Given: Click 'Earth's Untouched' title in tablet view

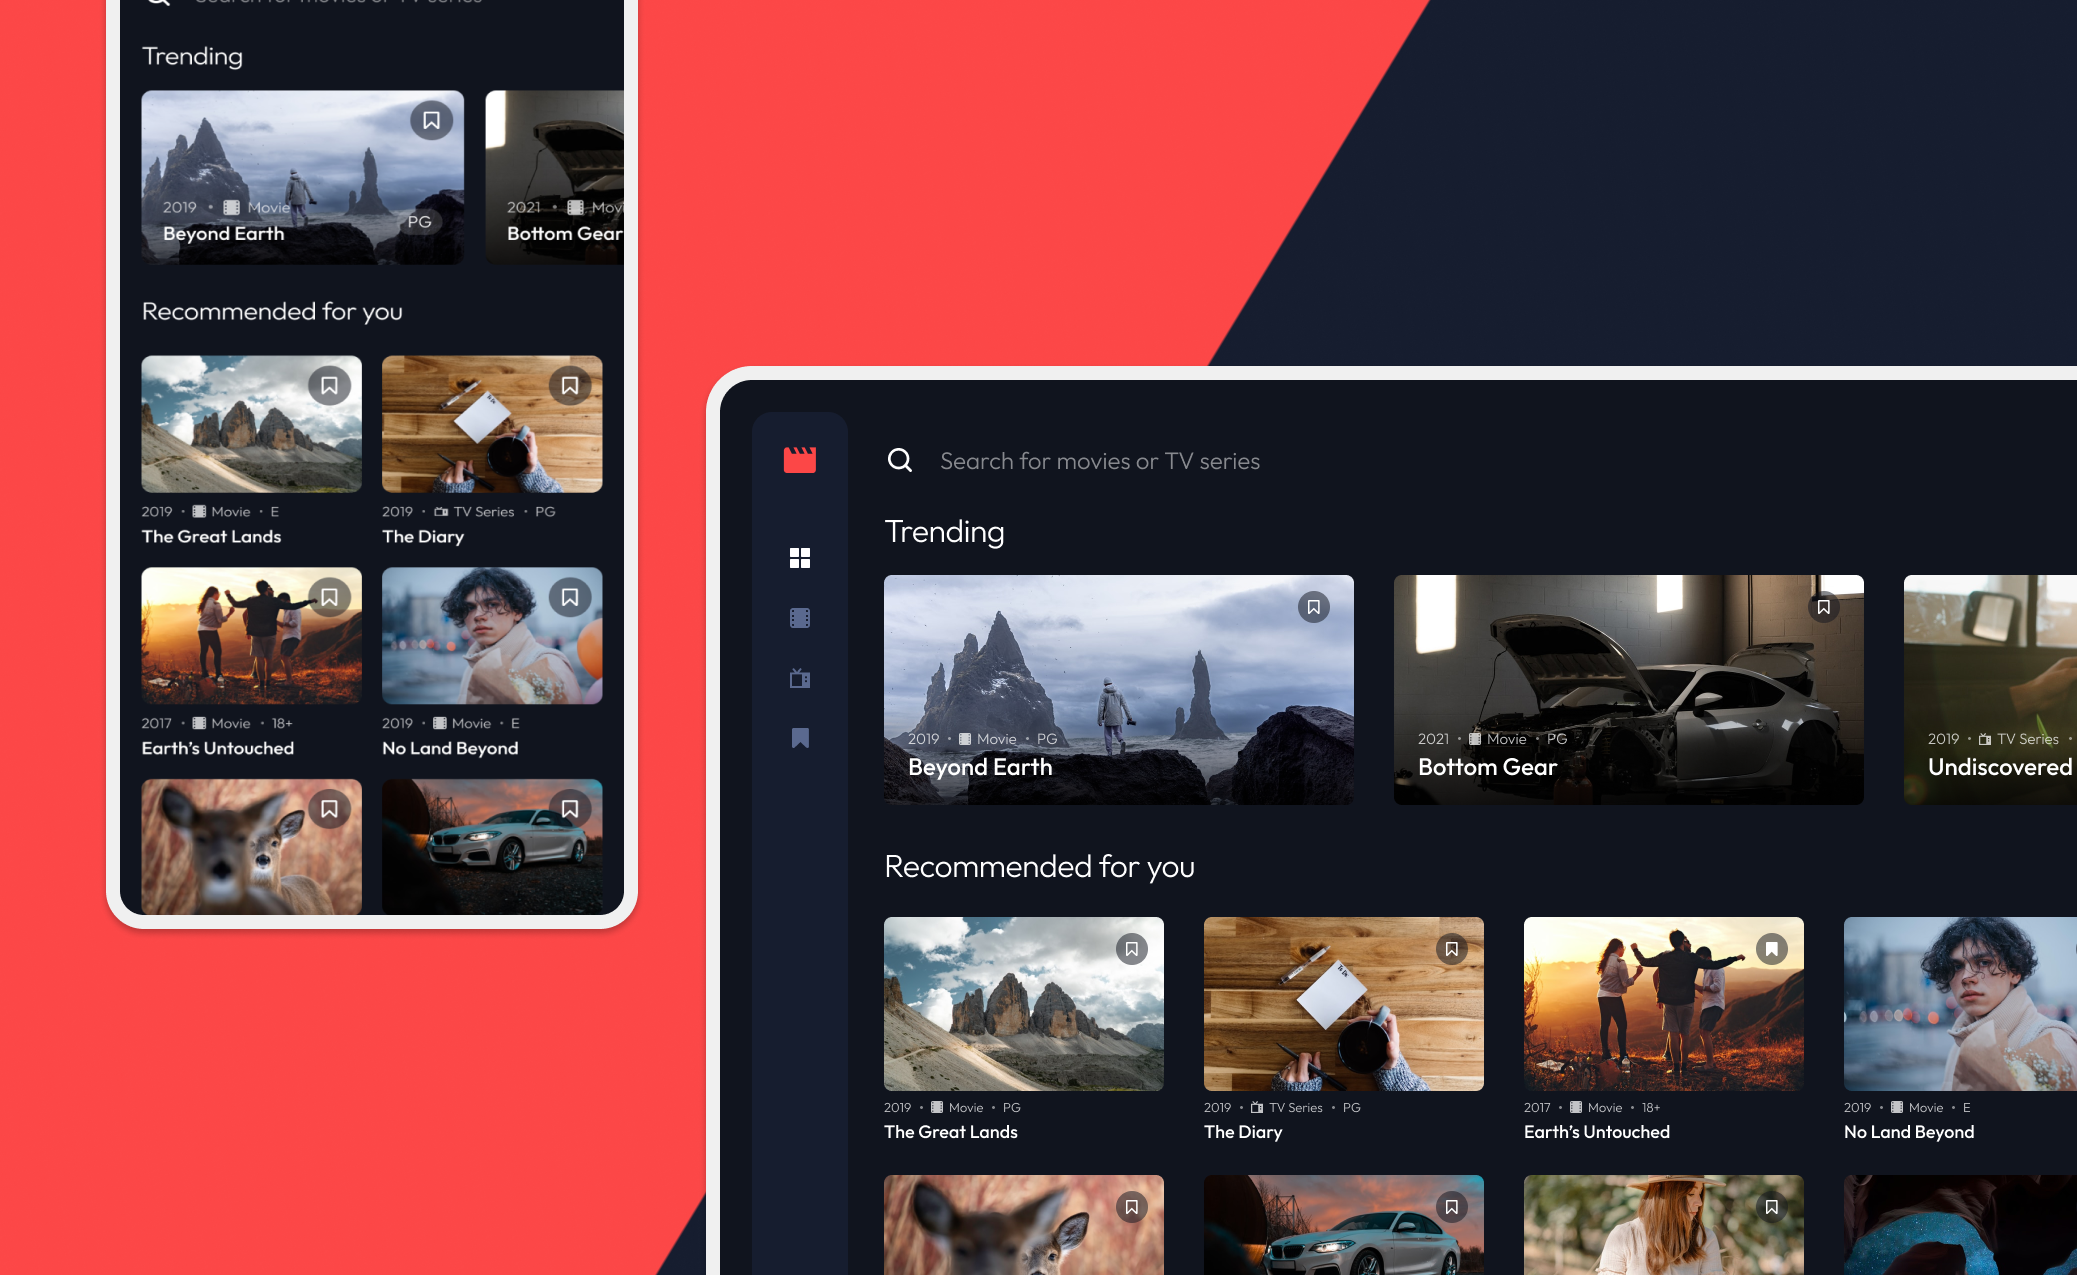Looking at the screenshot, I should click(x=1597, y=1132).
